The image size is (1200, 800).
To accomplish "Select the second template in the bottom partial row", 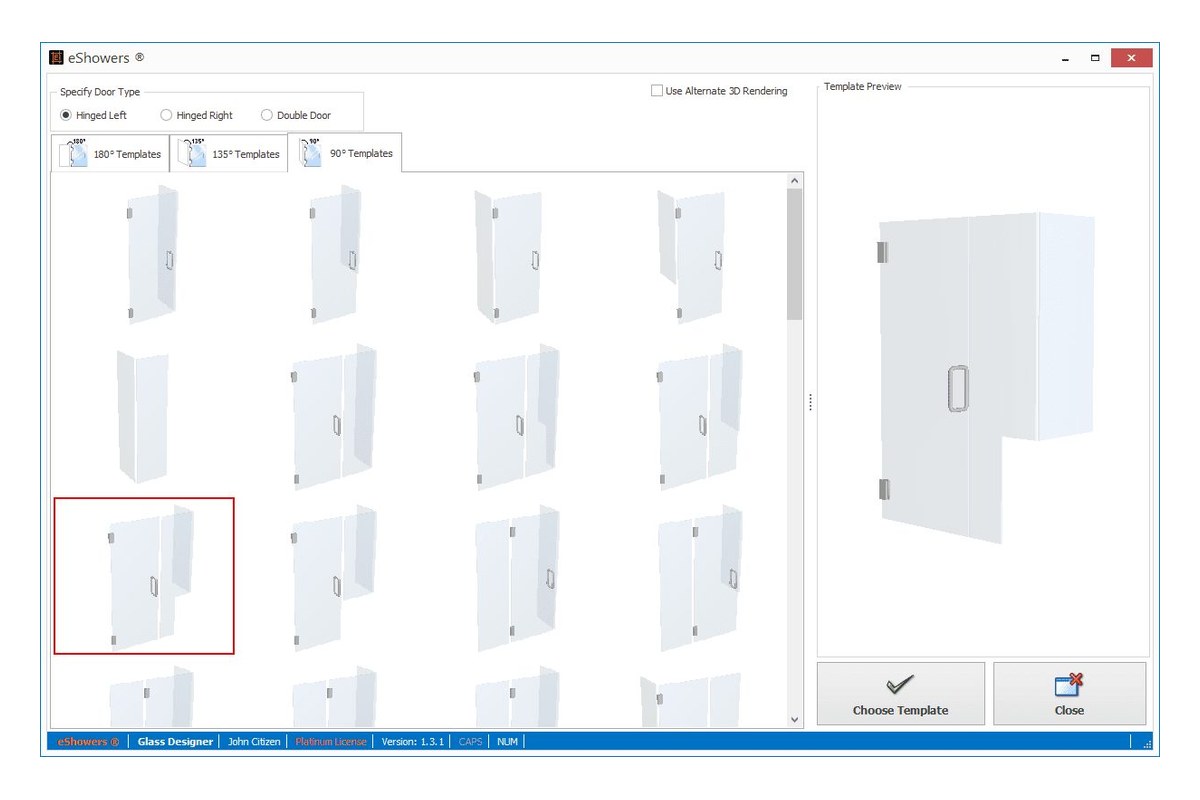I will point(333,697).
